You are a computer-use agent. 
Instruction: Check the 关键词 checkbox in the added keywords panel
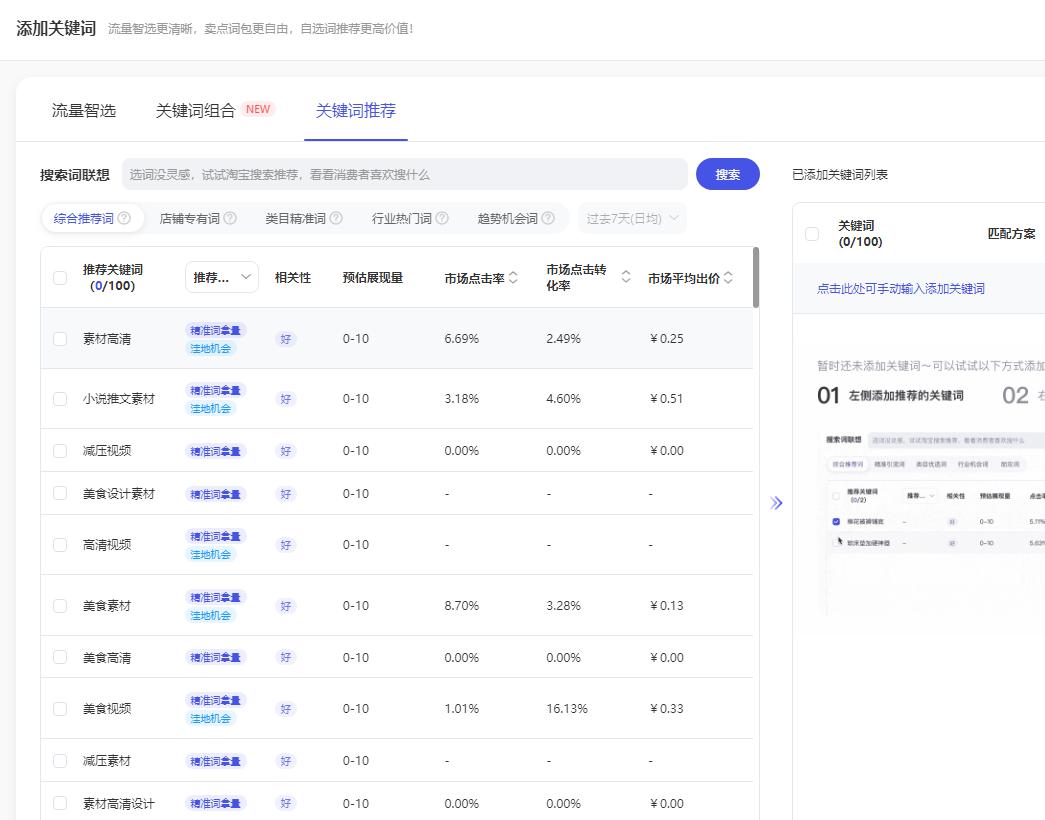(x=812, y=233)
